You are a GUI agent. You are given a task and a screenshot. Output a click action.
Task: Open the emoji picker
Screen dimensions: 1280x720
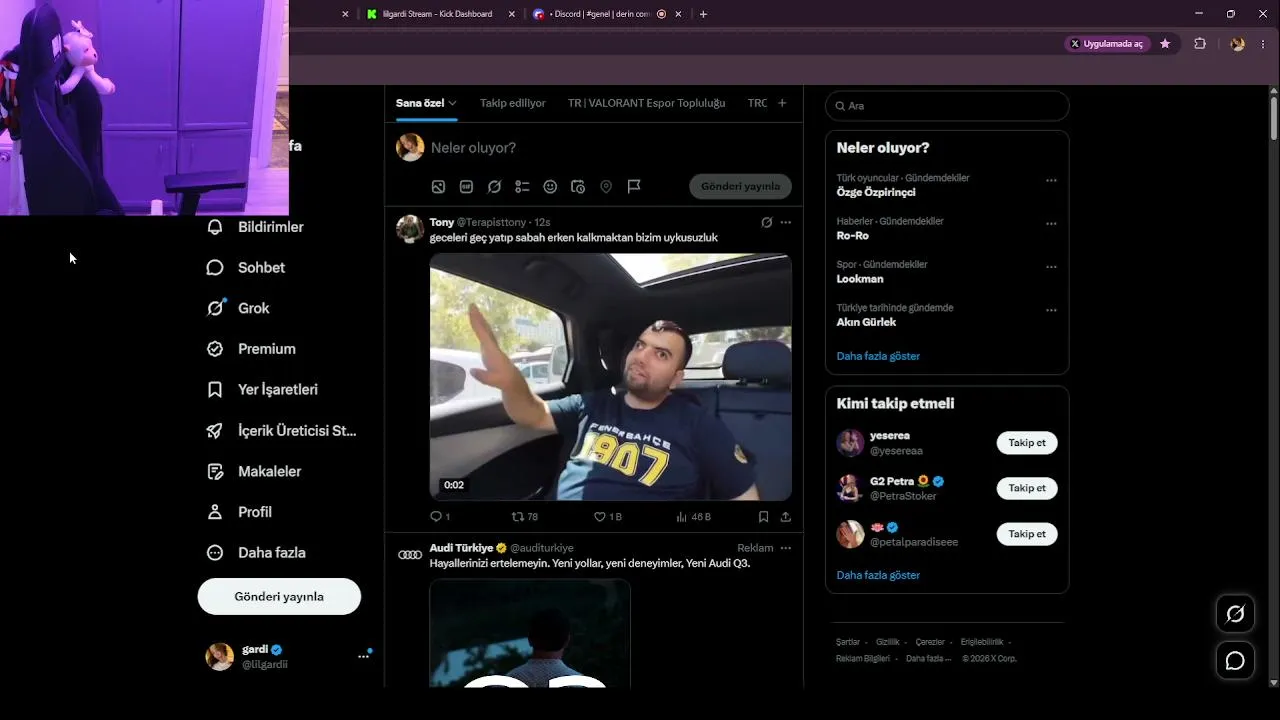[550, 187]
